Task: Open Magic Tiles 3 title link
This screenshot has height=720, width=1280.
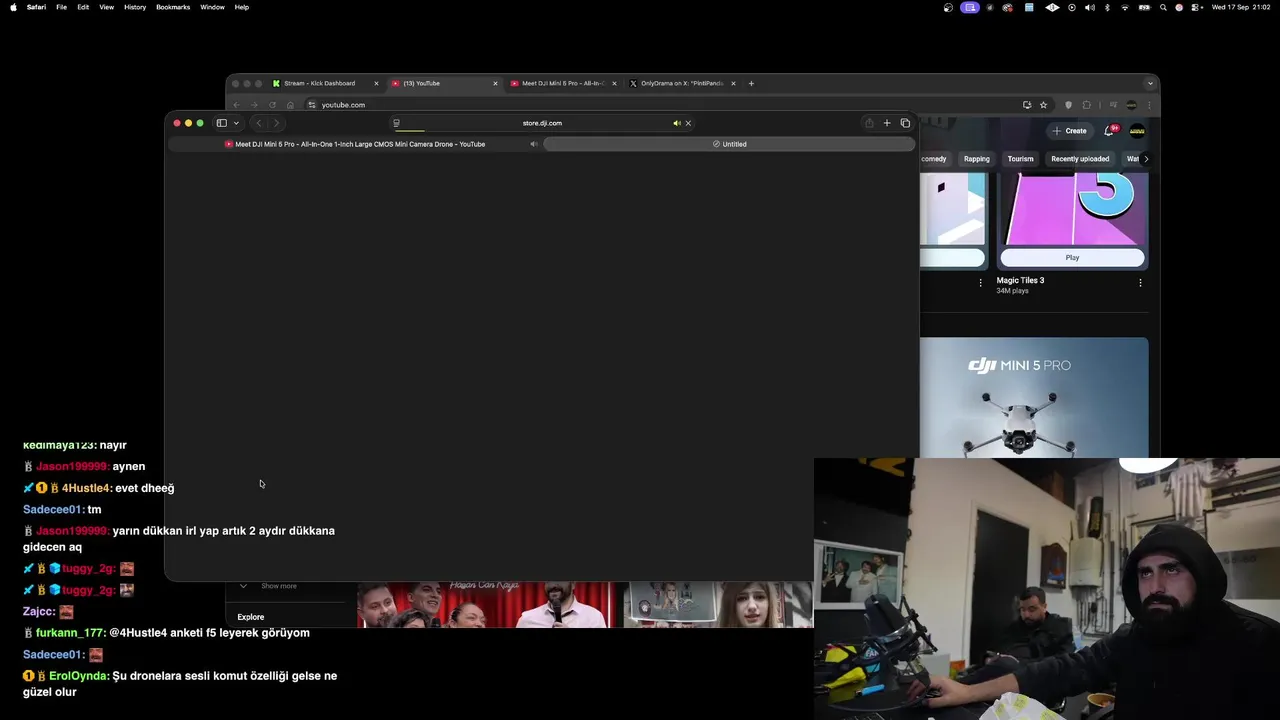Action: (x=1020, y=280)
